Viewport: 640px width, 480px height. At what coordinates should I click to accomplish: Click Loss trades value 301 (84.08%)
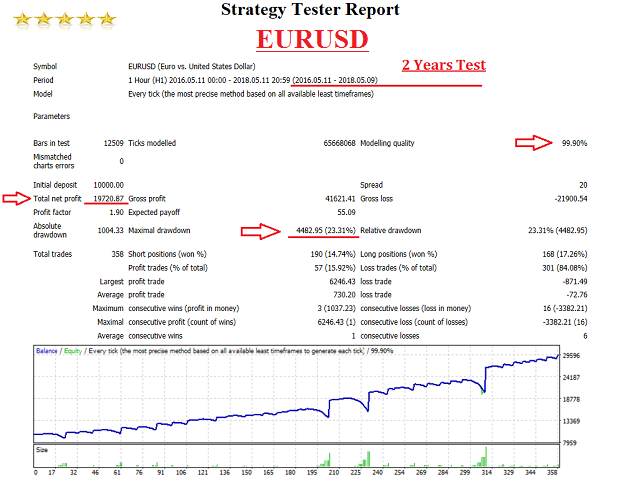pos(565,268)
